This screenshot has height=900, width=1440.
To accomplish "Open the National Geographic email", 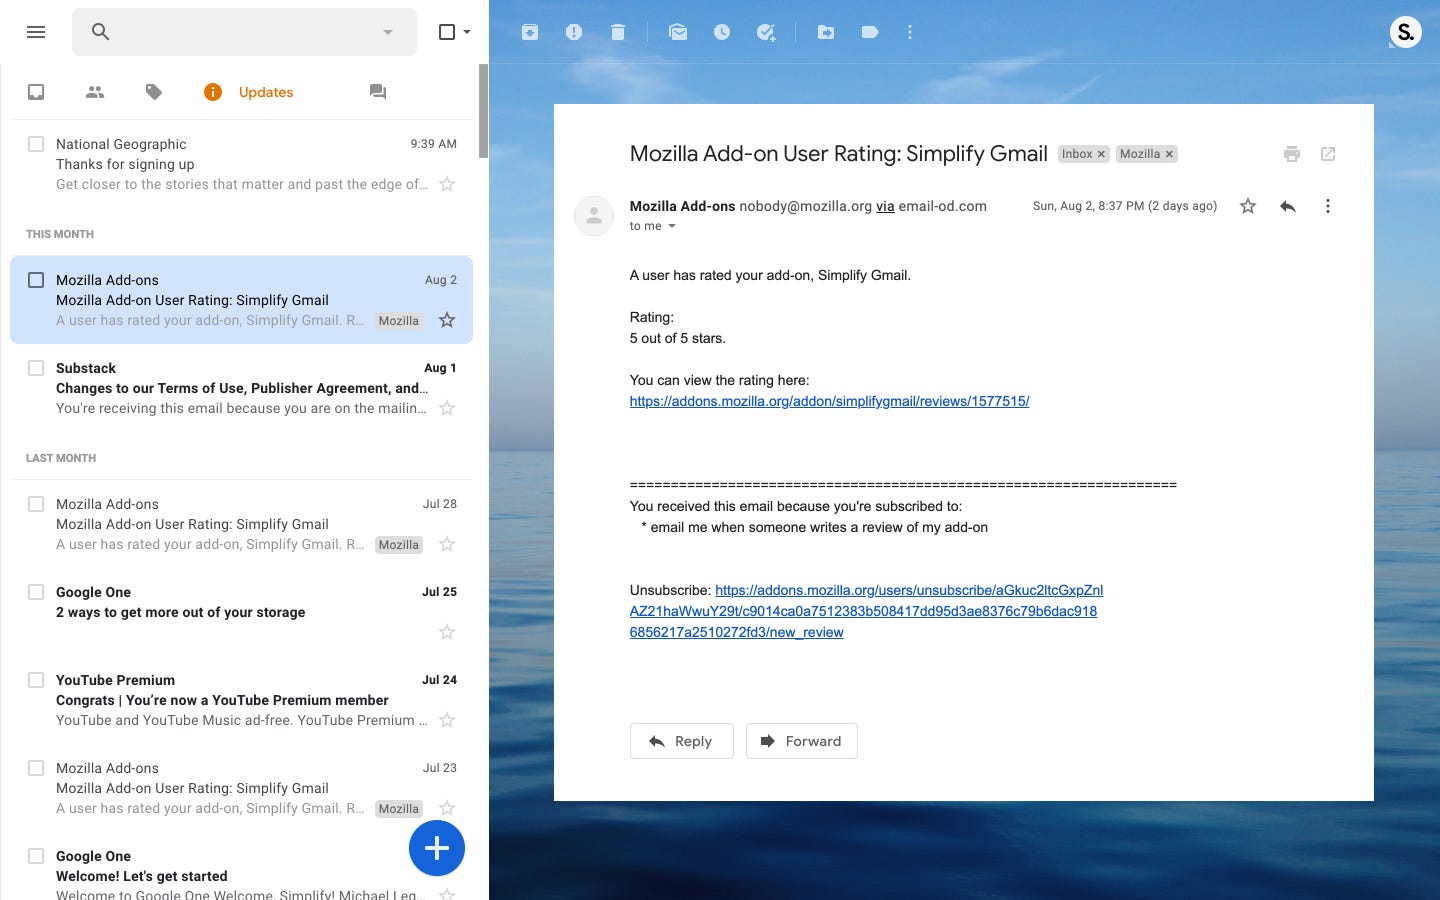I will tap(241, 164).
